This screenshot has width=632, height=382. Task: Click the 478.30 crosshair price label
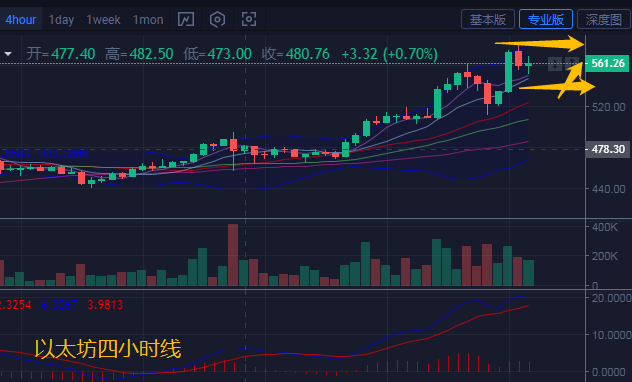coord(608,149)
